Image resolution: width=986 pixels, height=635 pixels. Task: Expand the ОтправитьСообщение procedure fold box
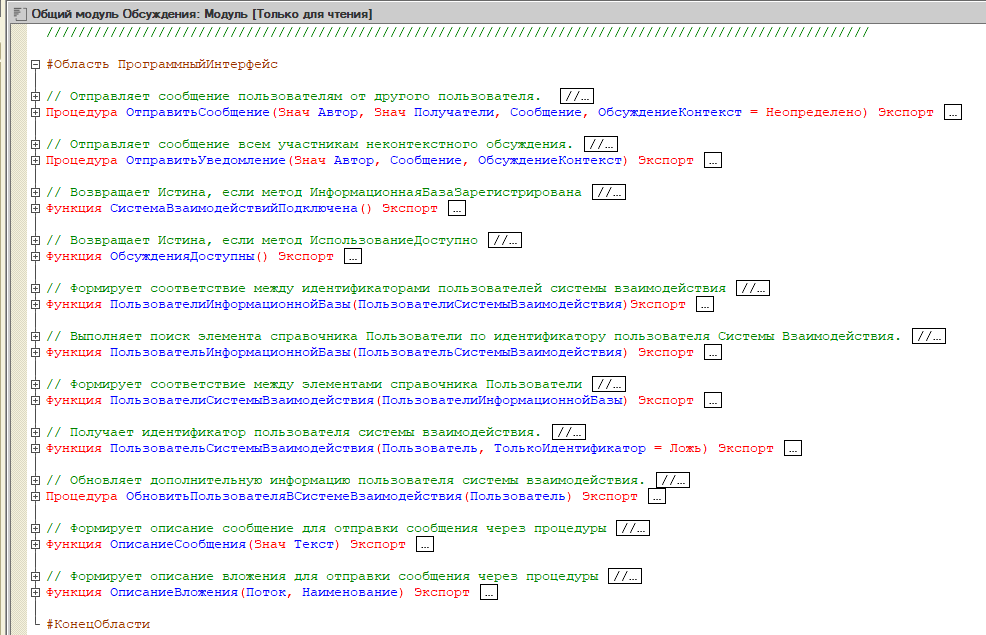click(37, 113)
